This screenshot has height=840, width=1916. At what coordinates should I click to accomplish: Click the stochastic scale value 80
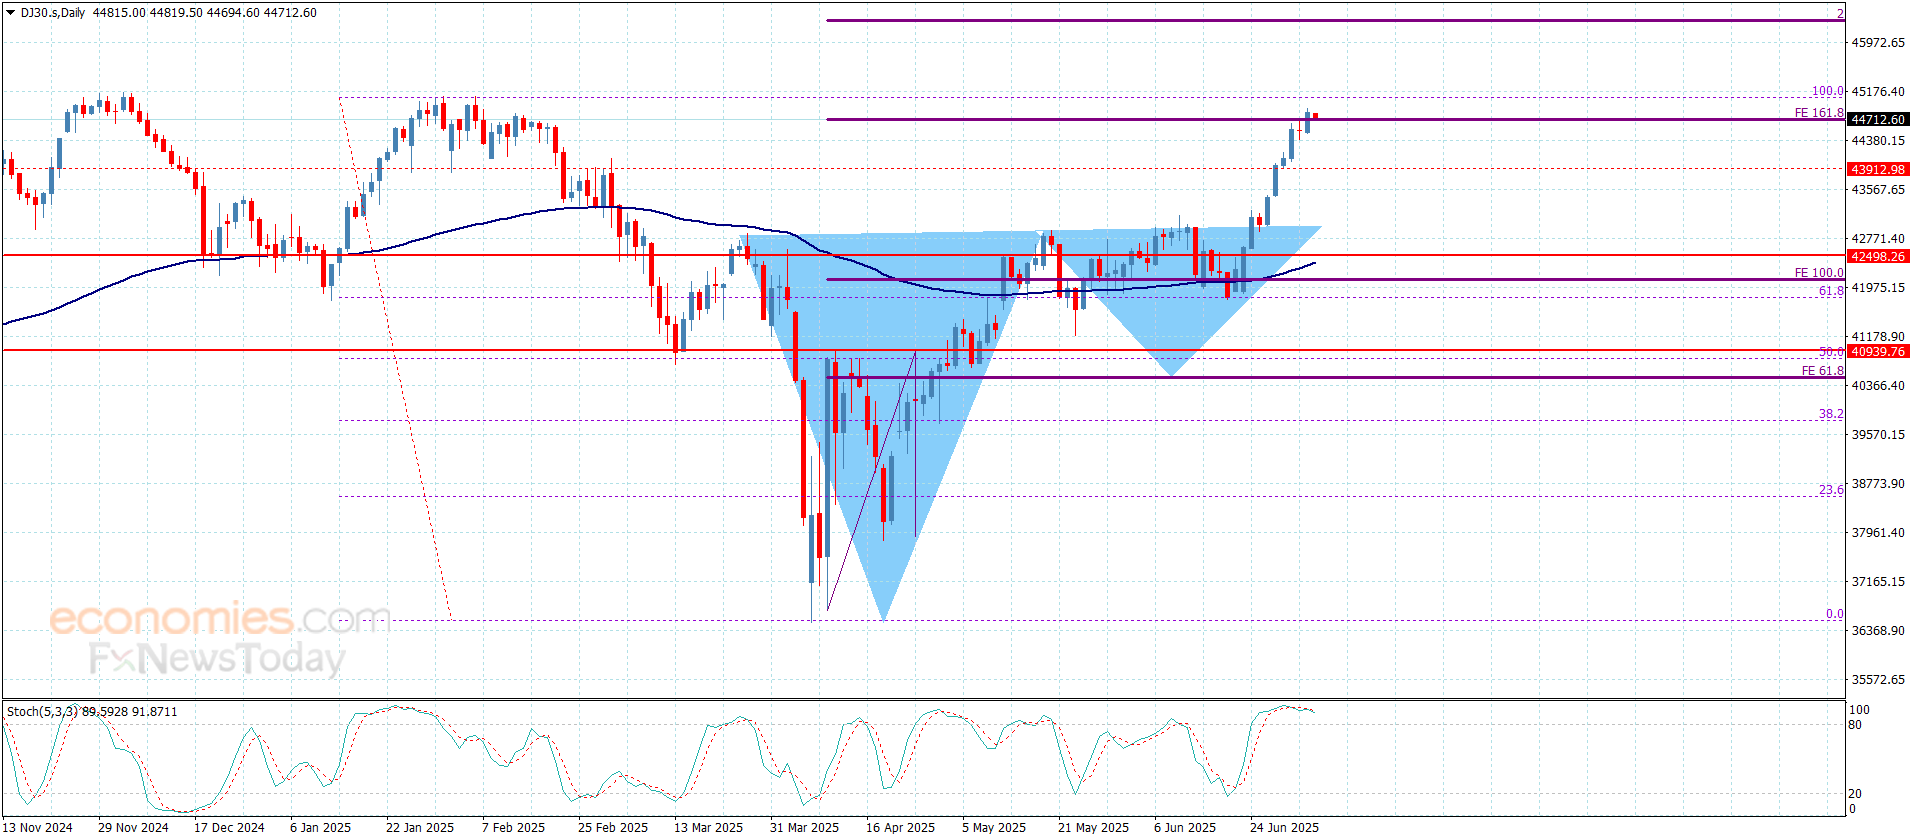point(1855,725)
